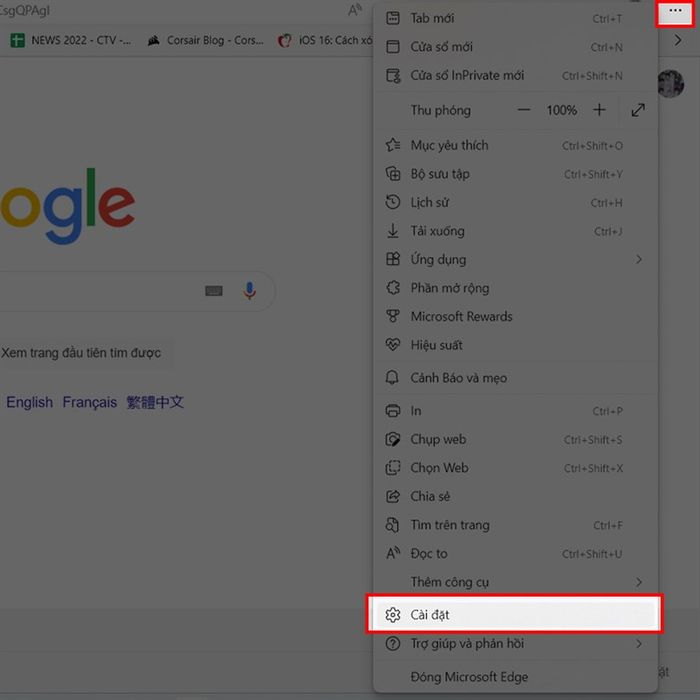
Task: Click the read aloud icon in address bar
Action: point(355,10)
